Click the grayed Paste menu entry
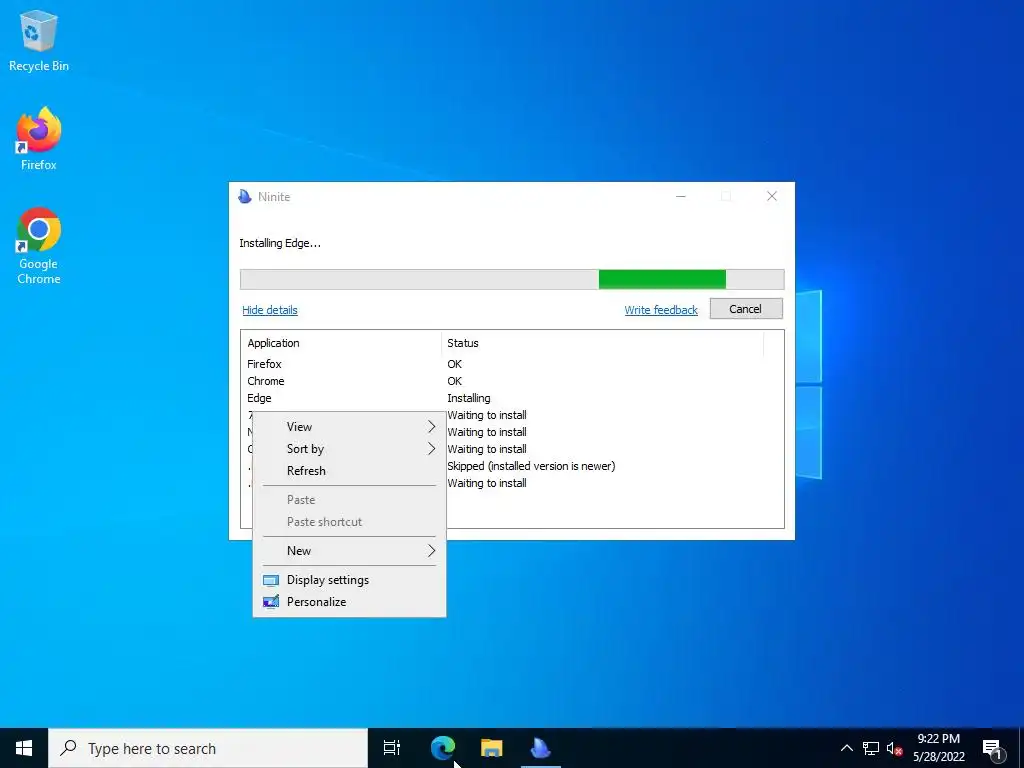The image size is (1024, 768). click(x=349, y=500)
